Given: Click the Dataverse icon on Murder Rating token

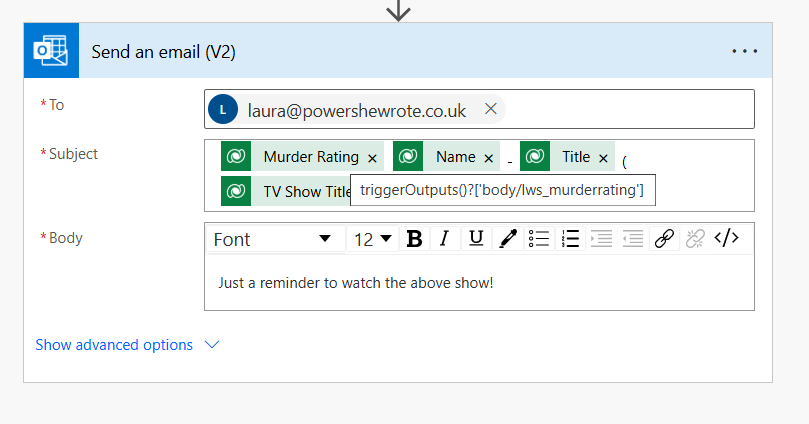Looking at the screenshot, I should coord(236,156).
